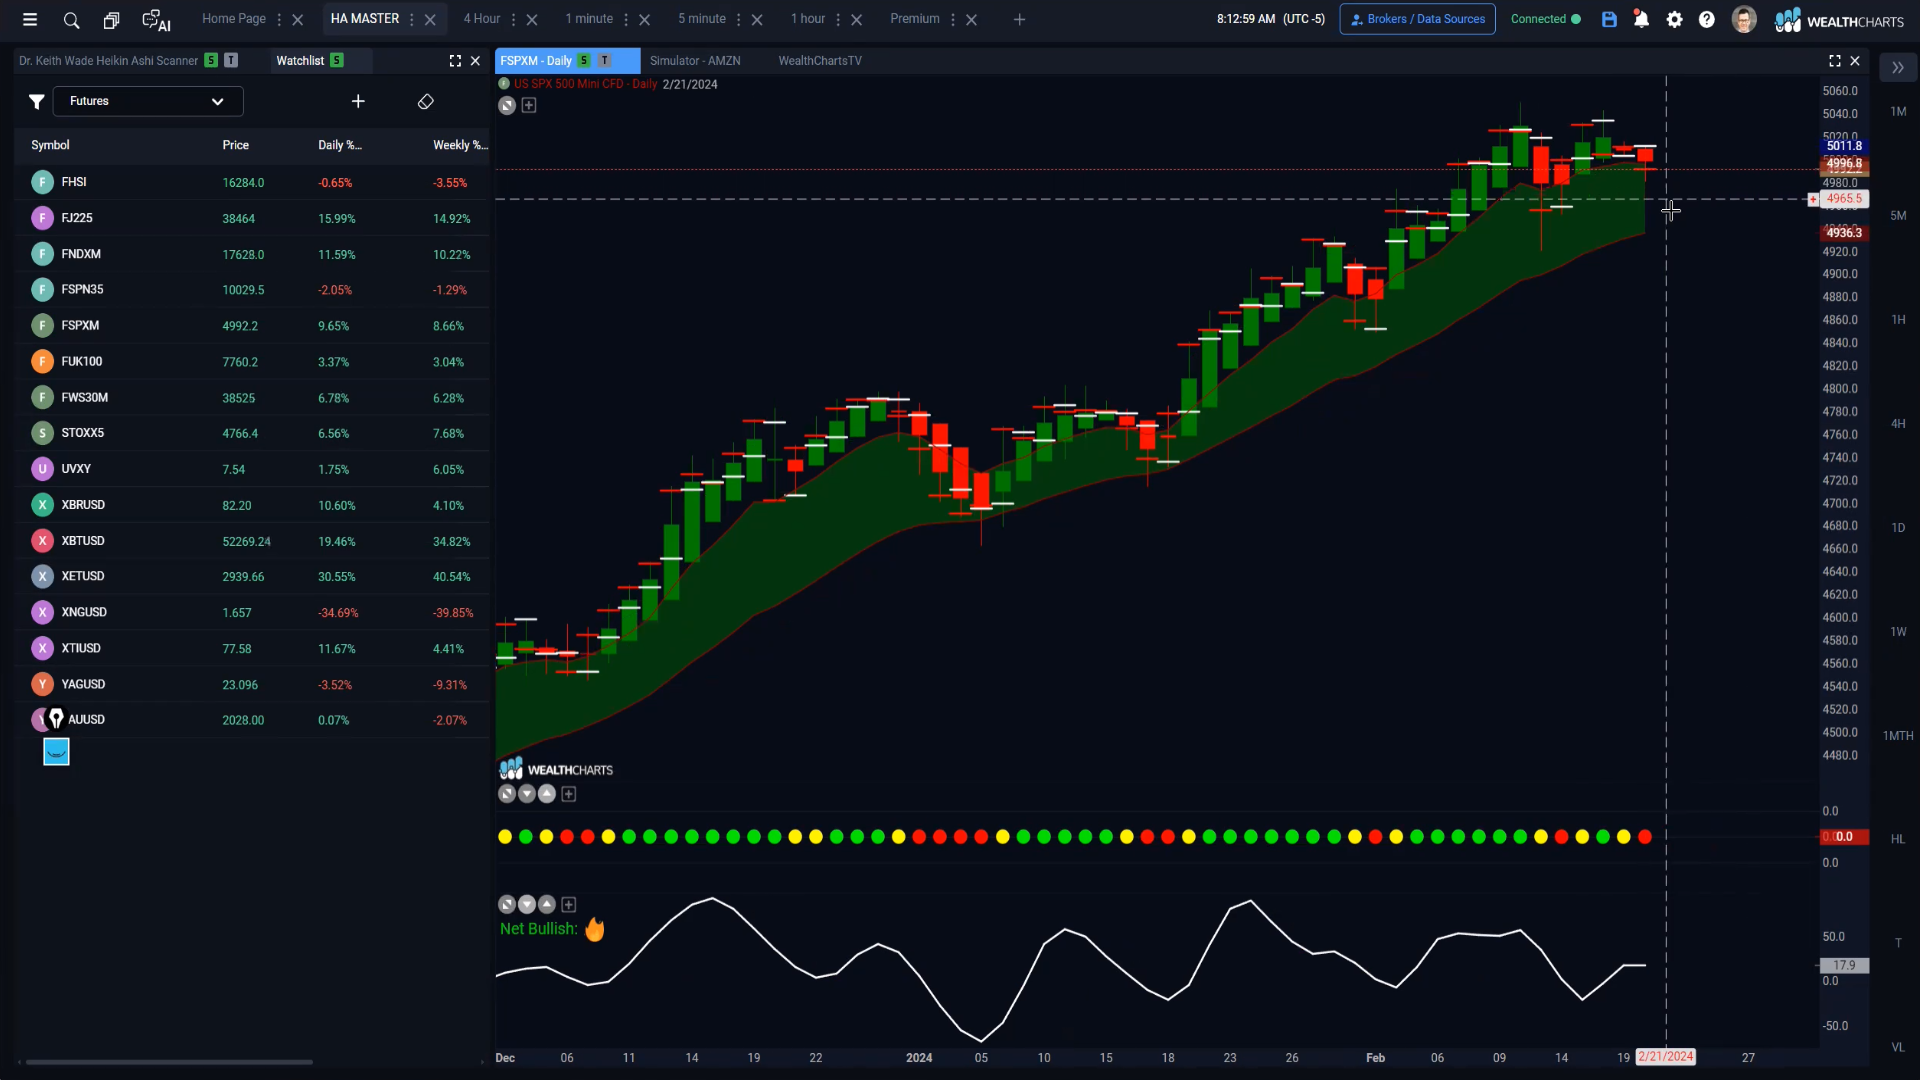Screen dimensions: 1920x1080
Task: Maximize the watchlist panel
Action: tap(455, 61)
